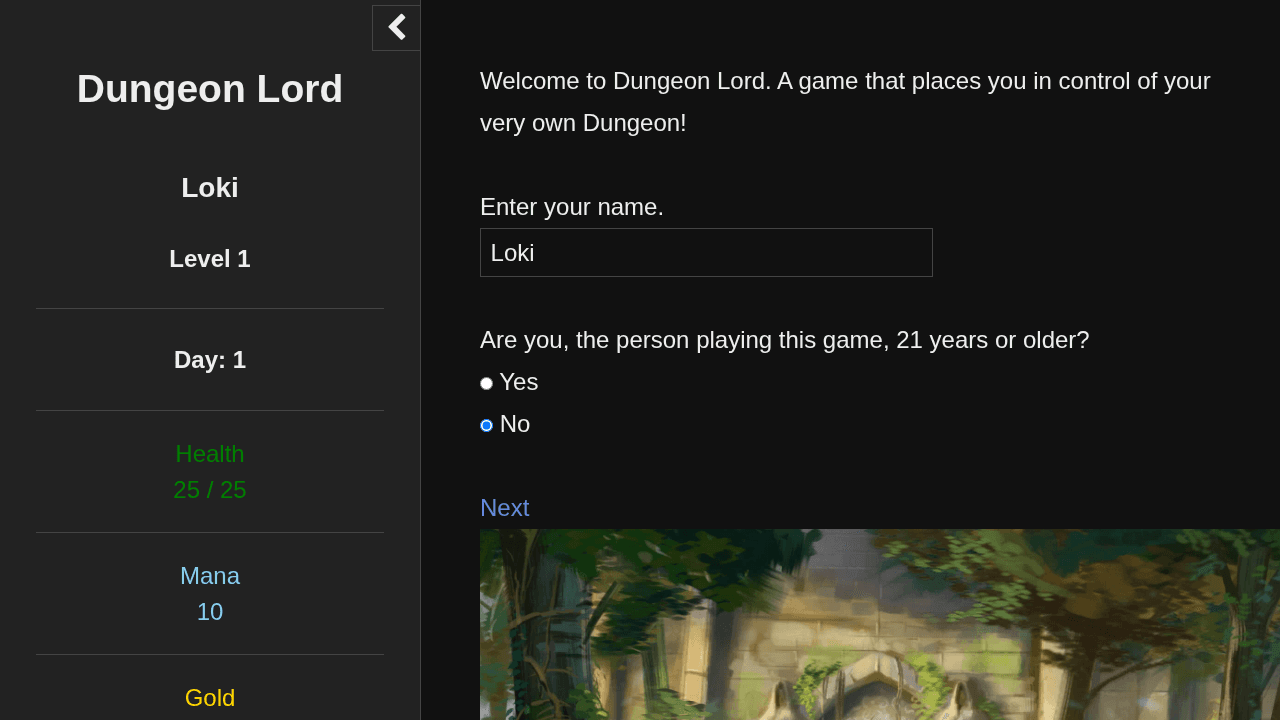Click the Dungeon Lord title heading

pos(210,89)
